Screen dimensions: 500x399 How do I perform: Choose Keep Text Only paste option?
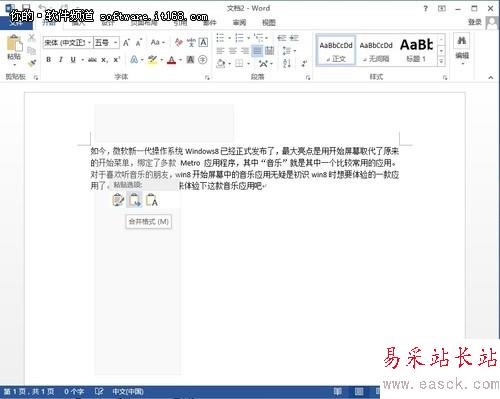151,200
